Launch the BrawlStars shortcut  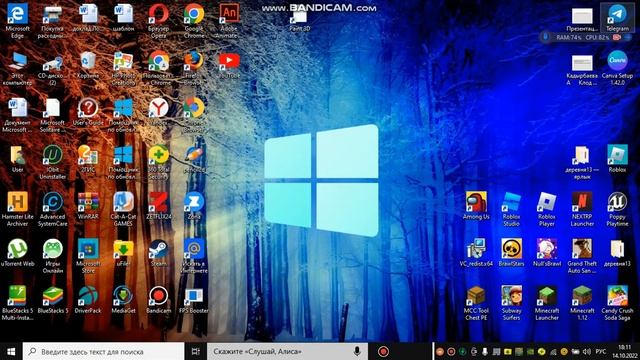(x=511, y=249)
